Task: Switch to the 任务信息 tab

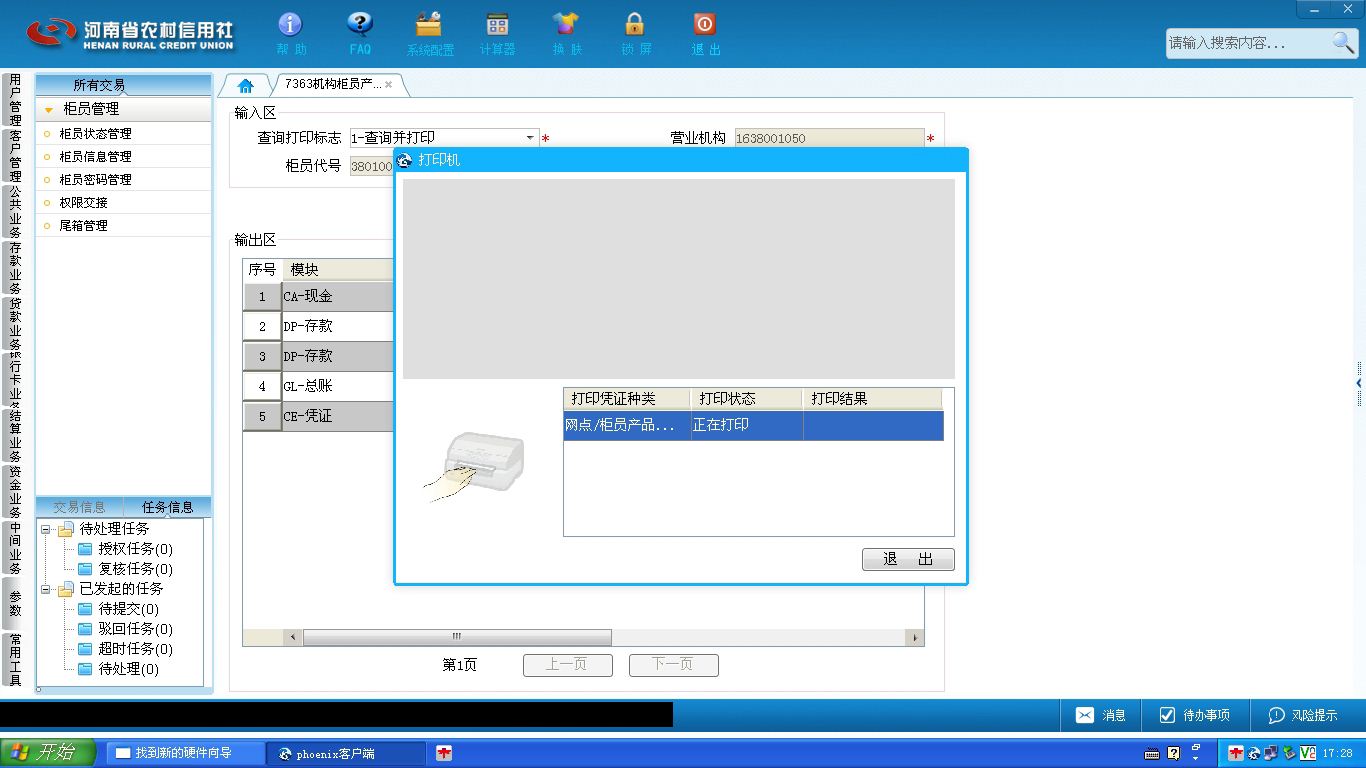Action: [x=167, y=507]
